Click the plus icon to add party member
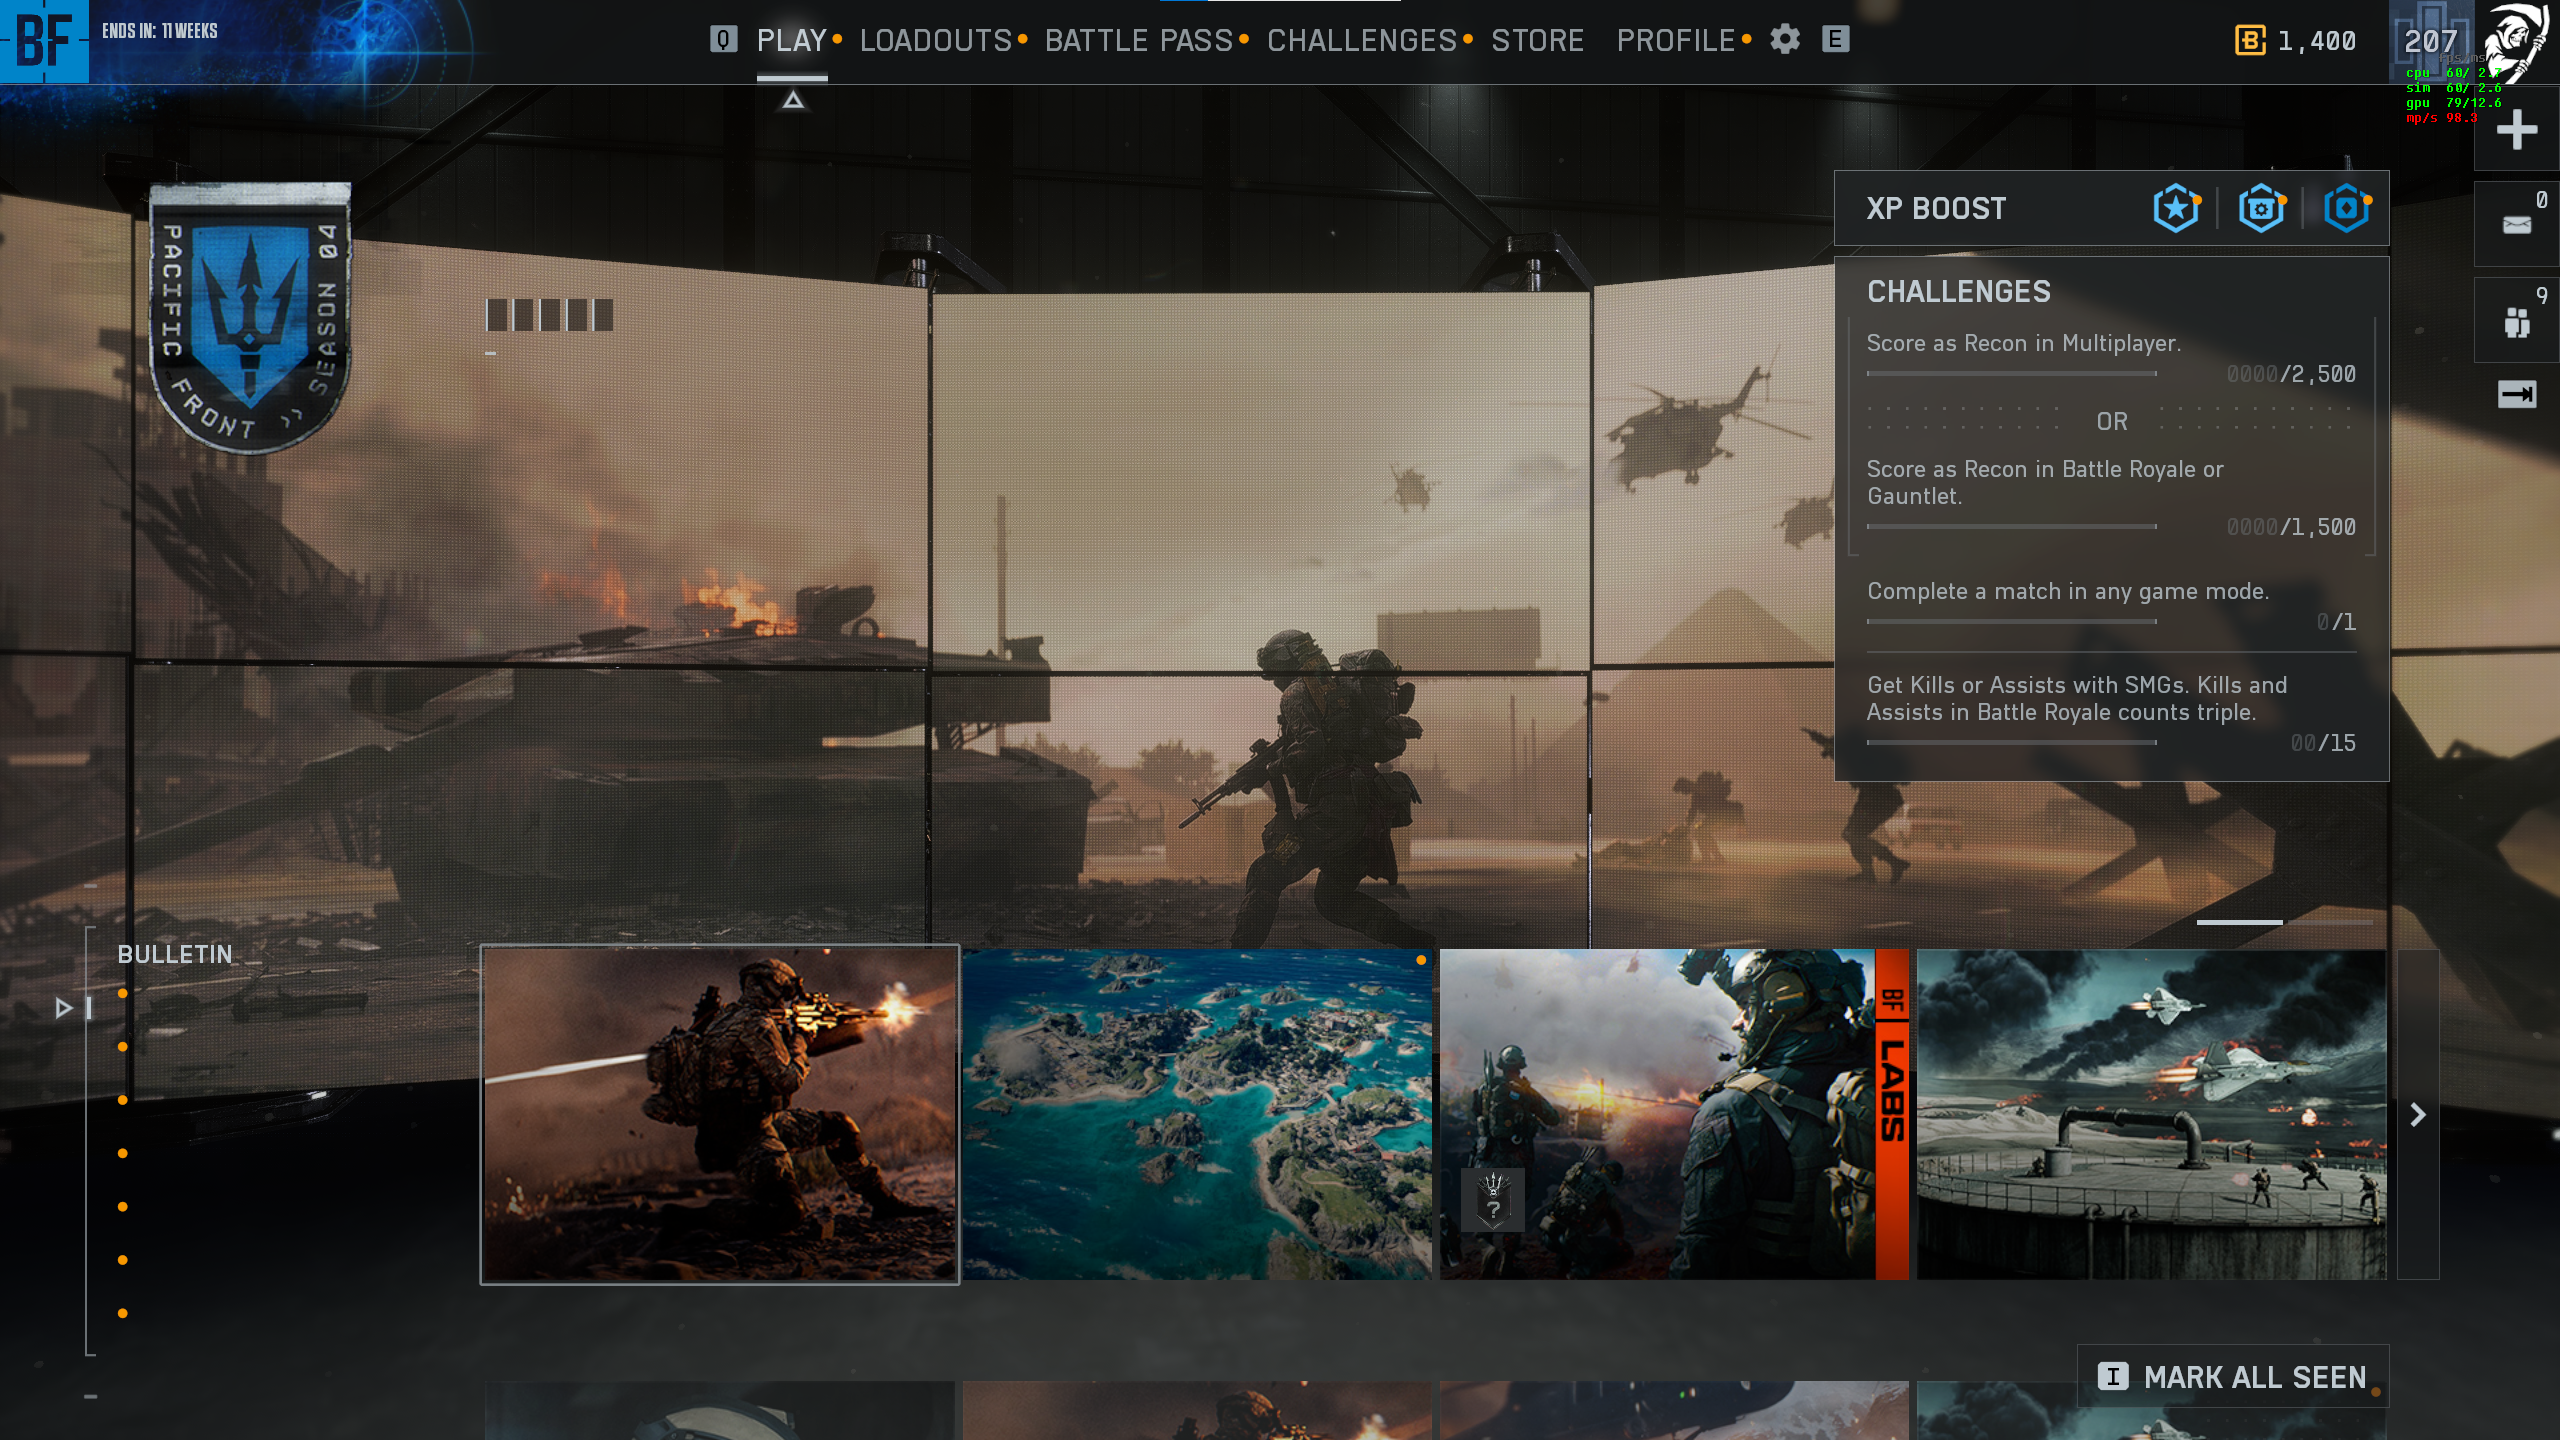The height and width of the screenshot is (1440, 2560). click(2517, 130)
